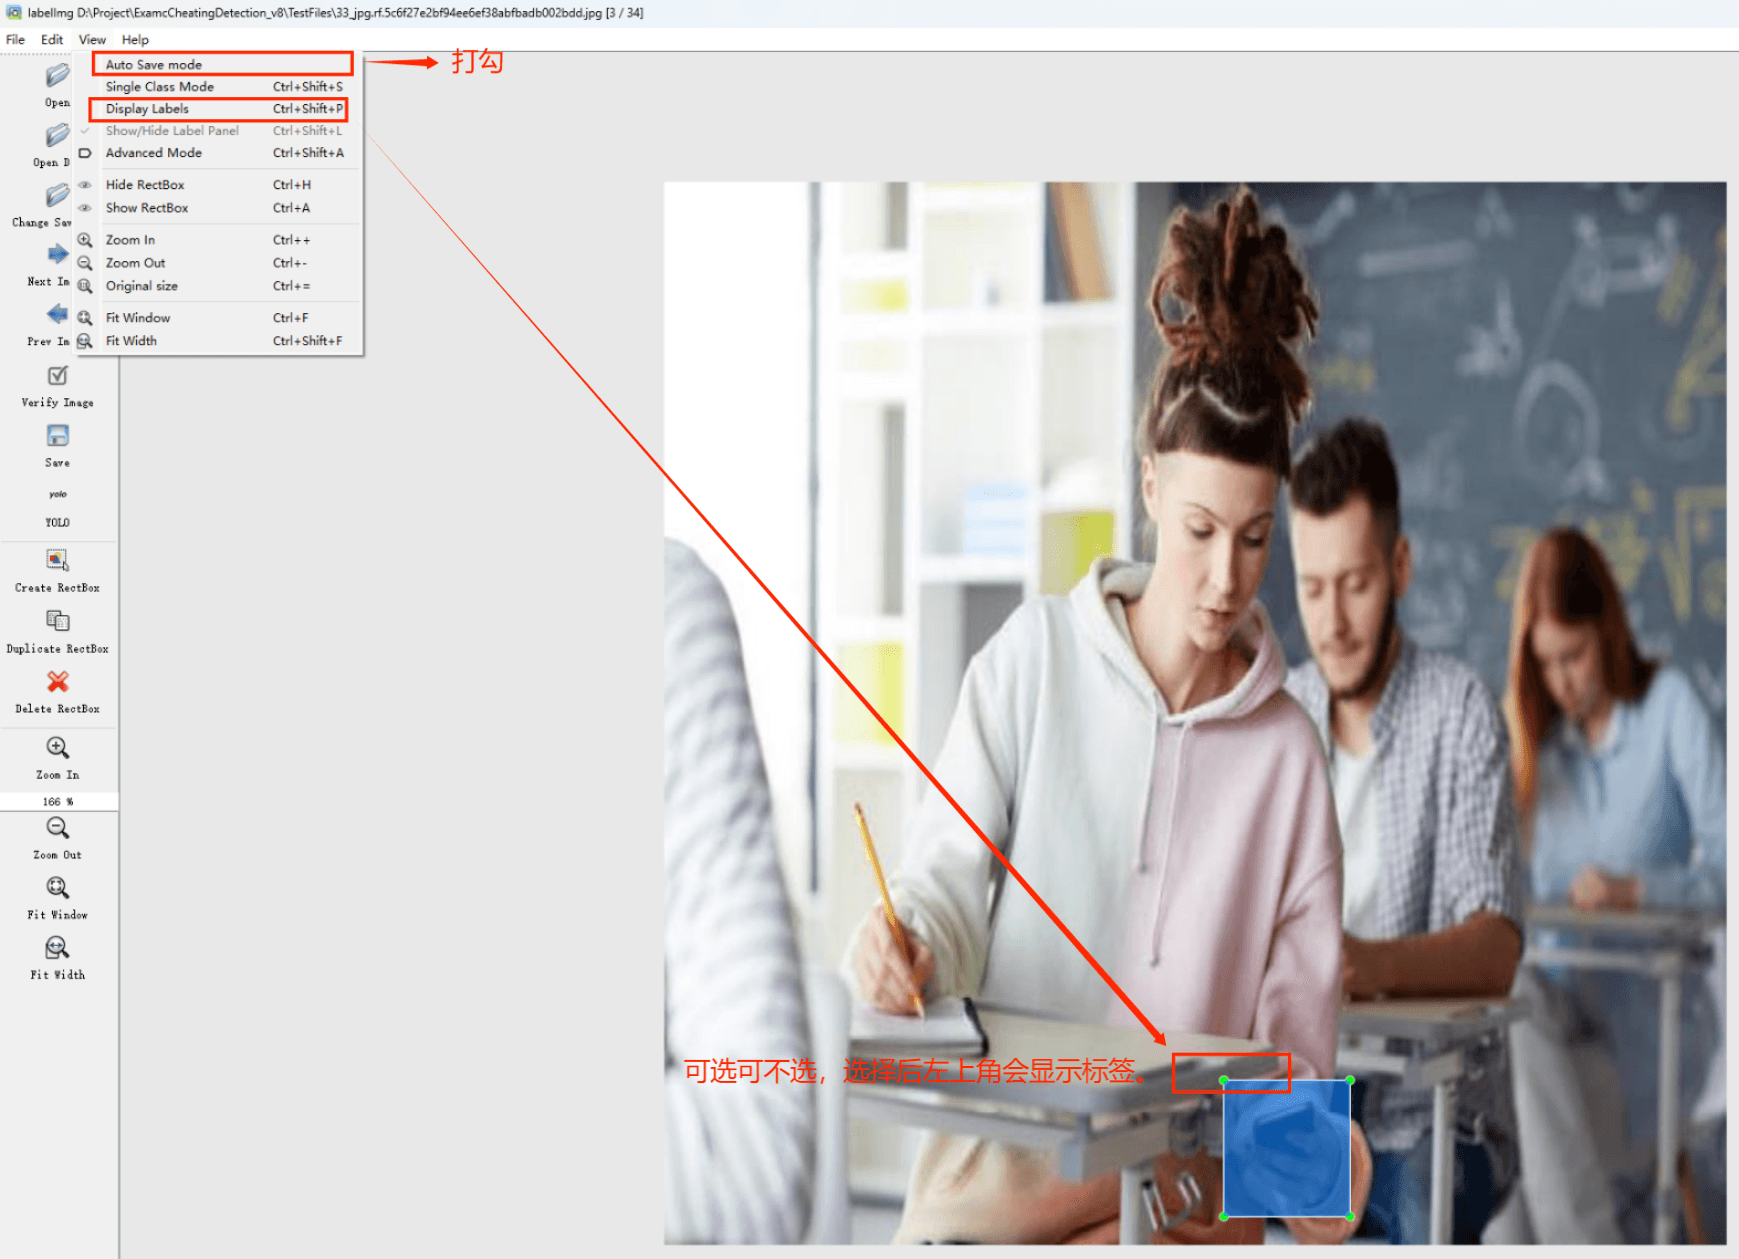Click the Open file toolbar icon

pyautogui.click(x=57, y=76)
